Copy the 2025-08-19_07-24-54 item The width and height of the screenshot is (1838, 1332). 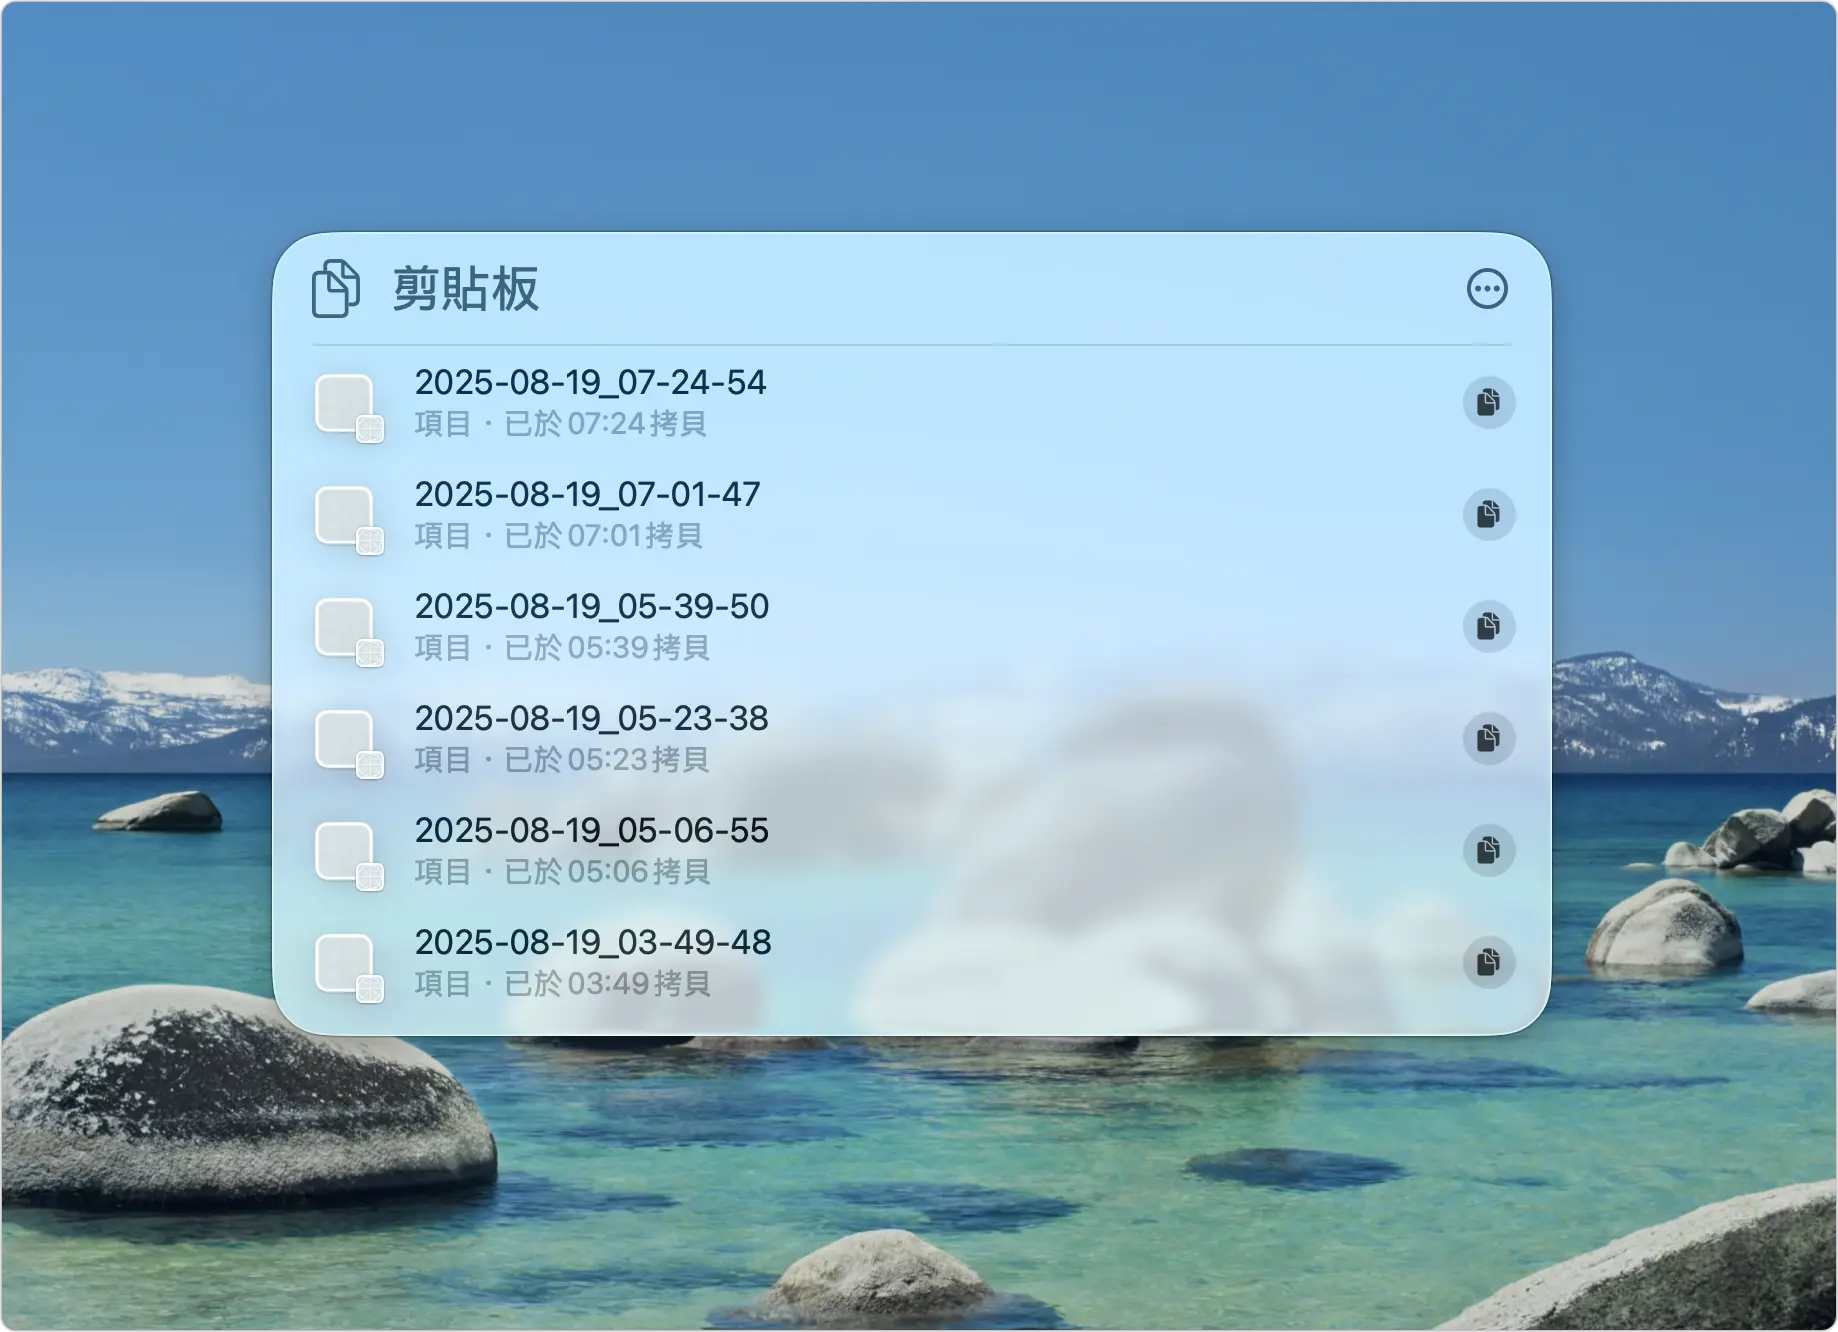pyautogui.click(x=1489, y=402)
